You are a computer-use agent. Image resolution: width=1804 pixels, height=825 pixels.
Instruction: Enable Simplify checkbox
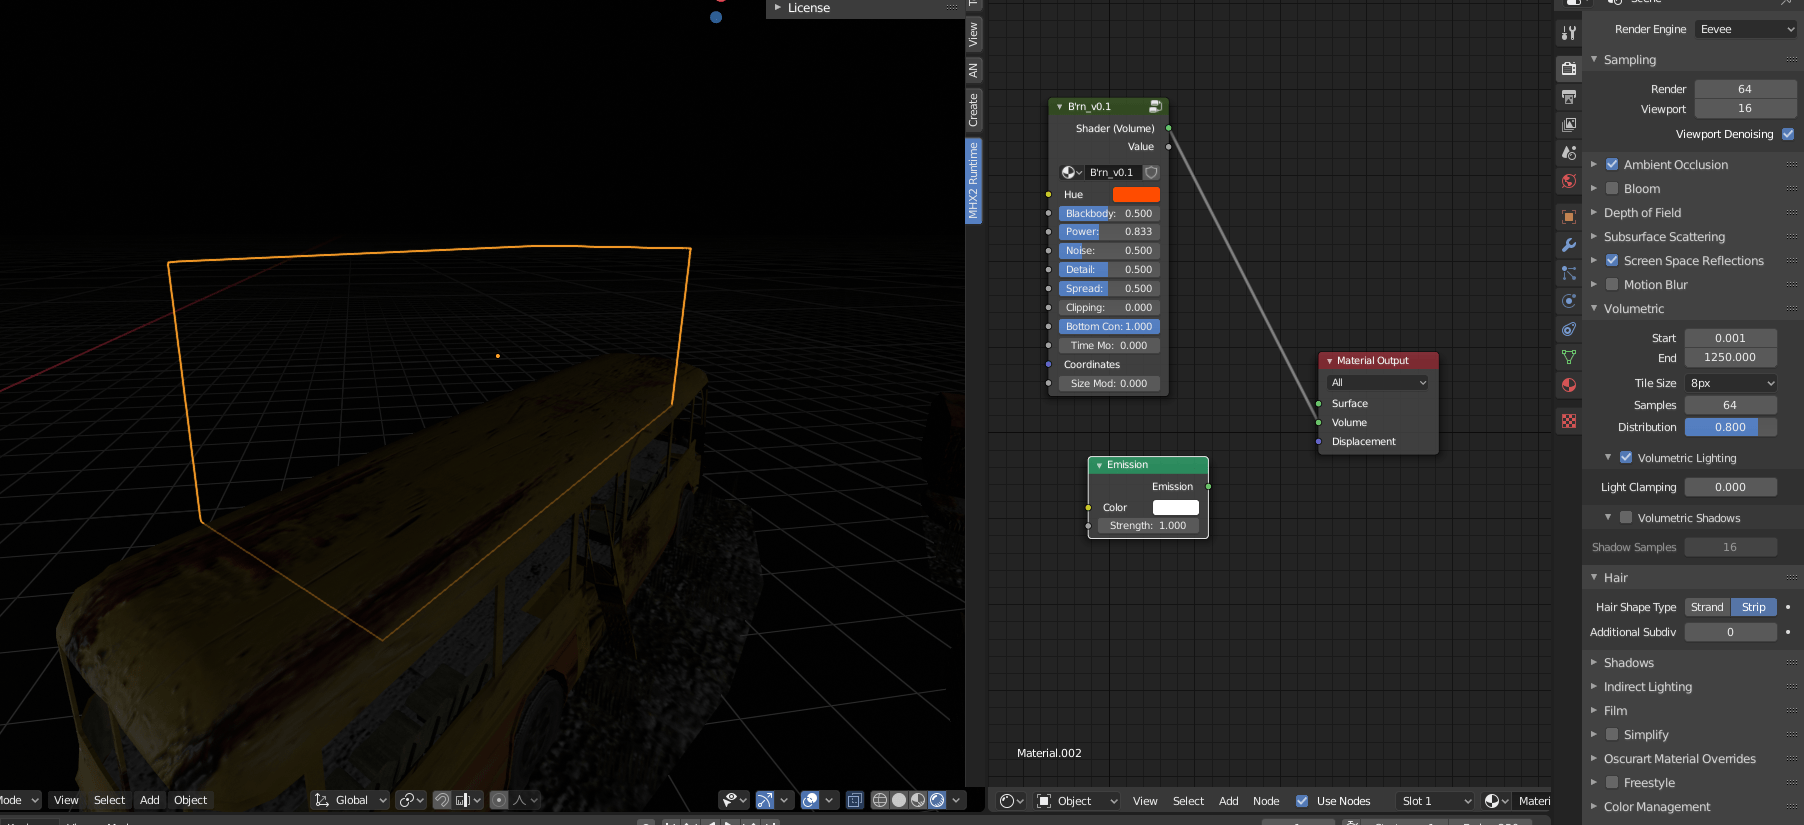click(1612, 734)
